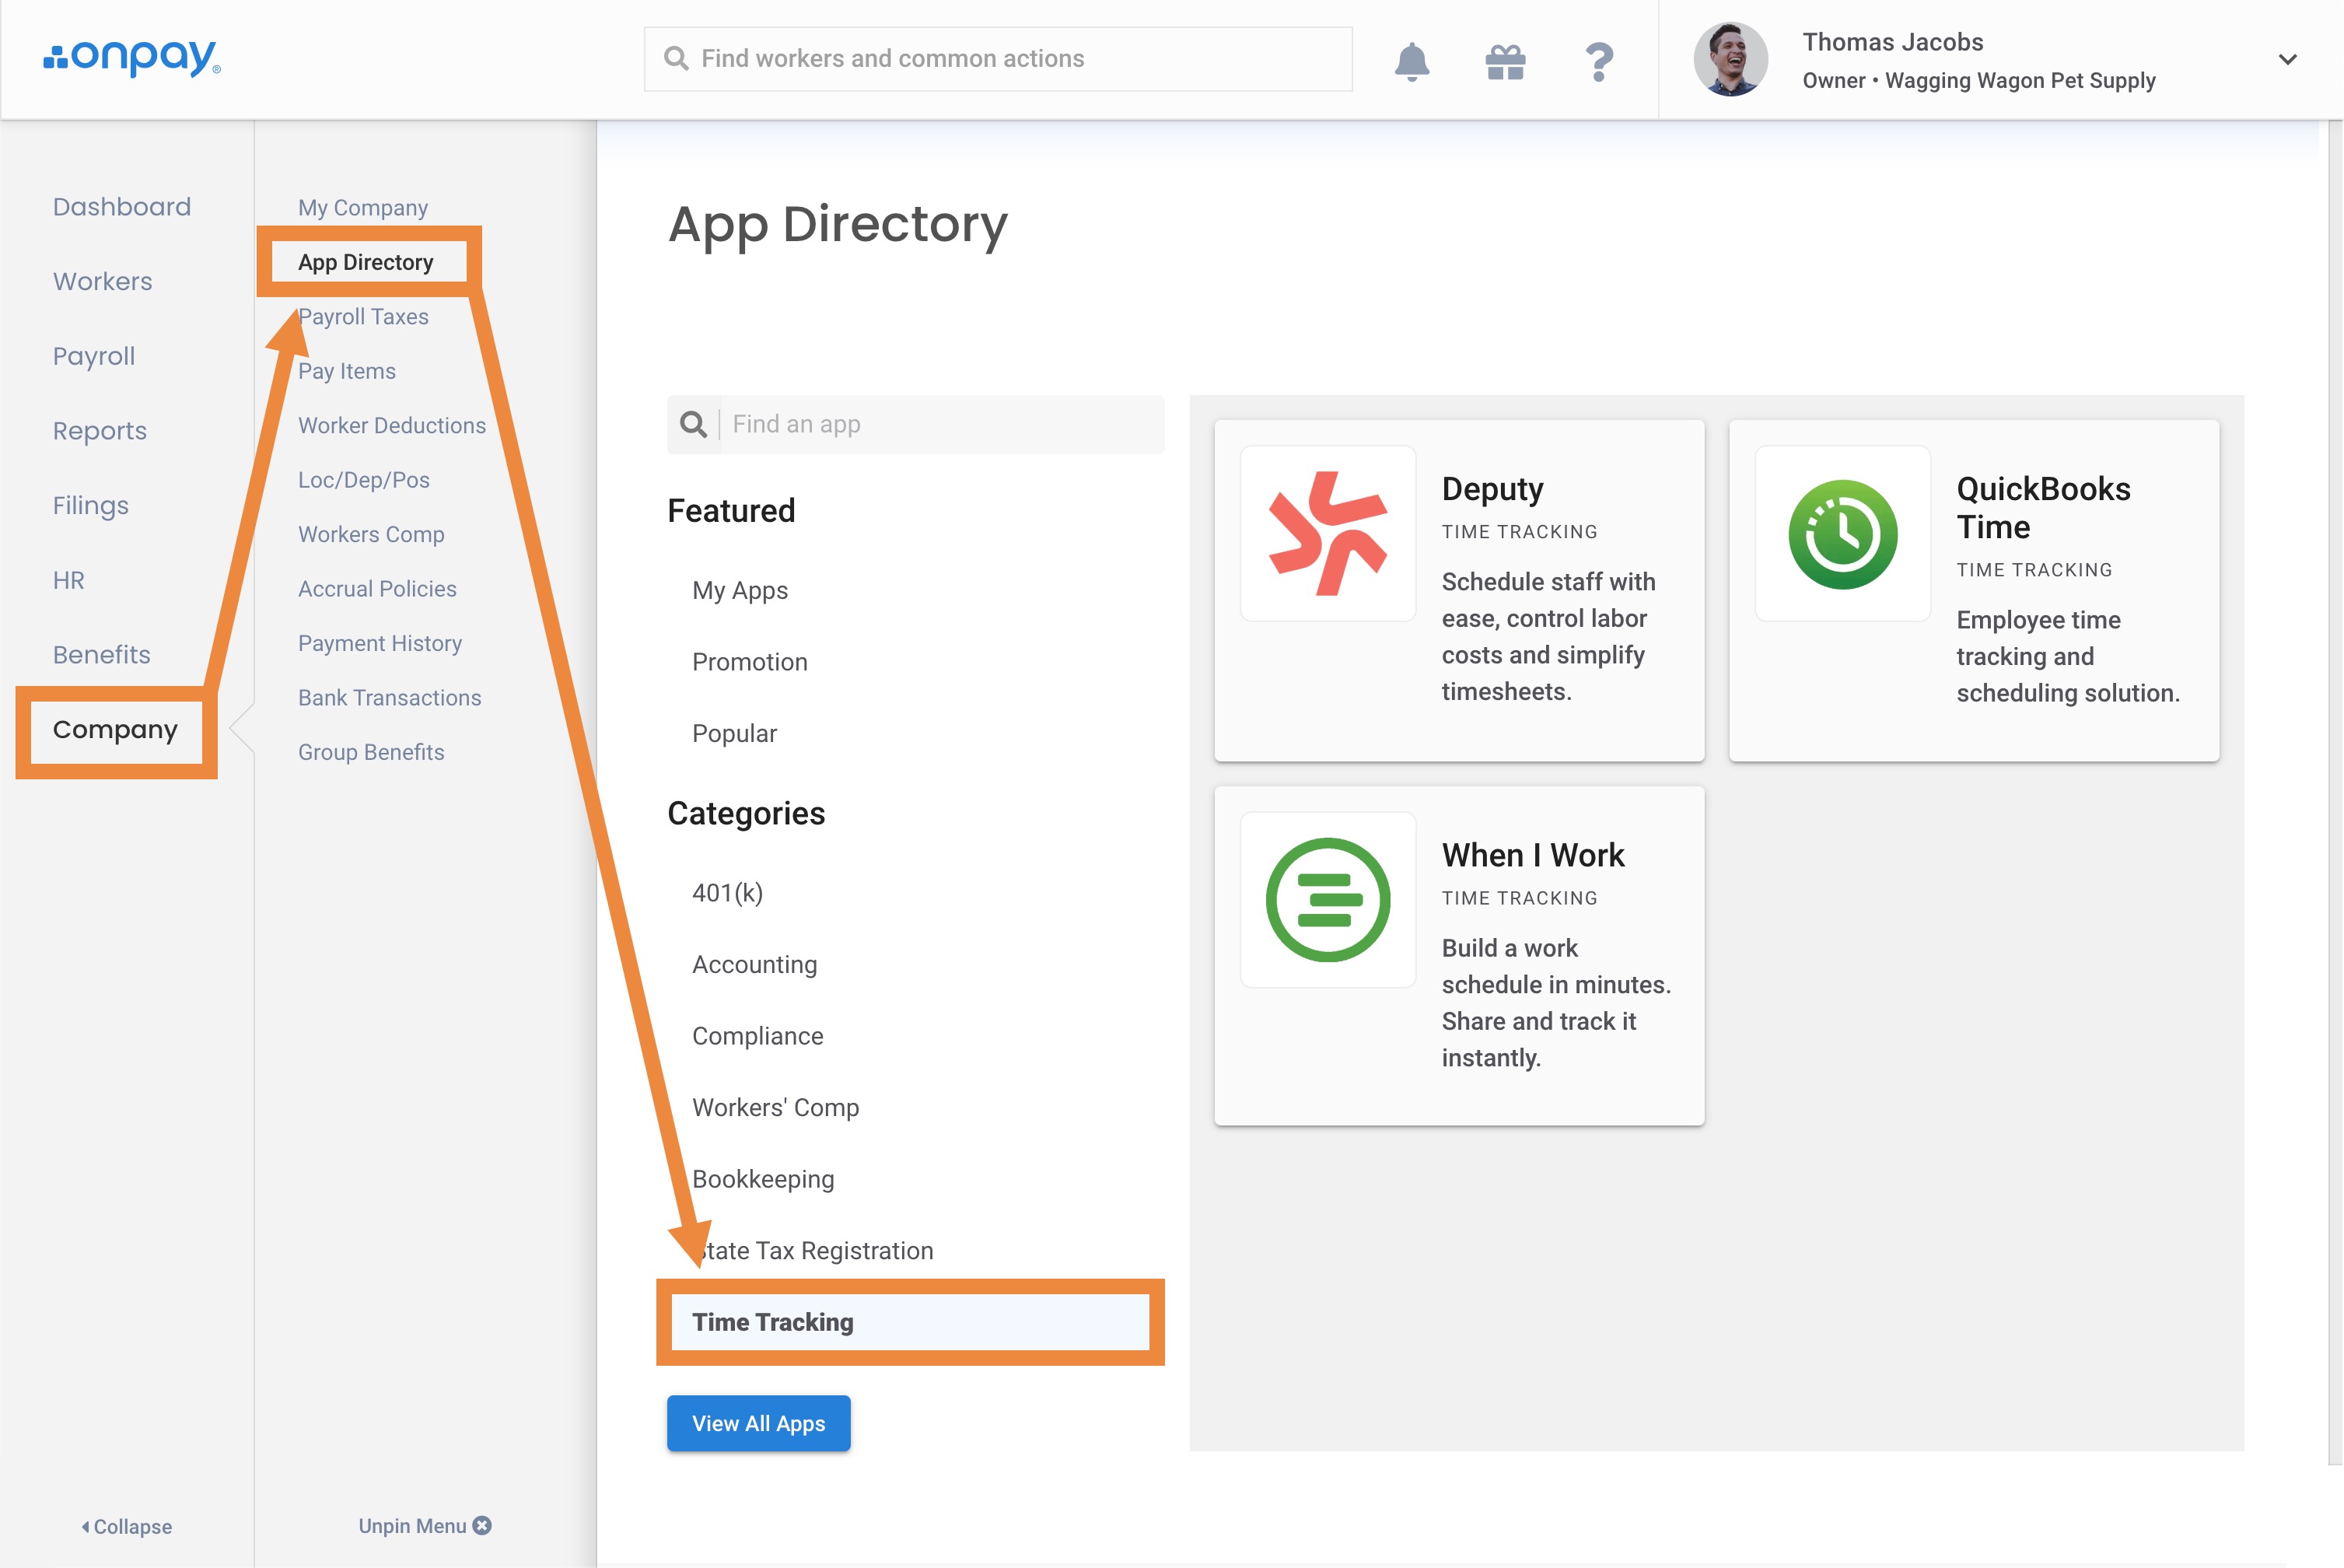Open Benefits in main navigation
This screenshot has width=2344, height=1568.
click(101, 654)
